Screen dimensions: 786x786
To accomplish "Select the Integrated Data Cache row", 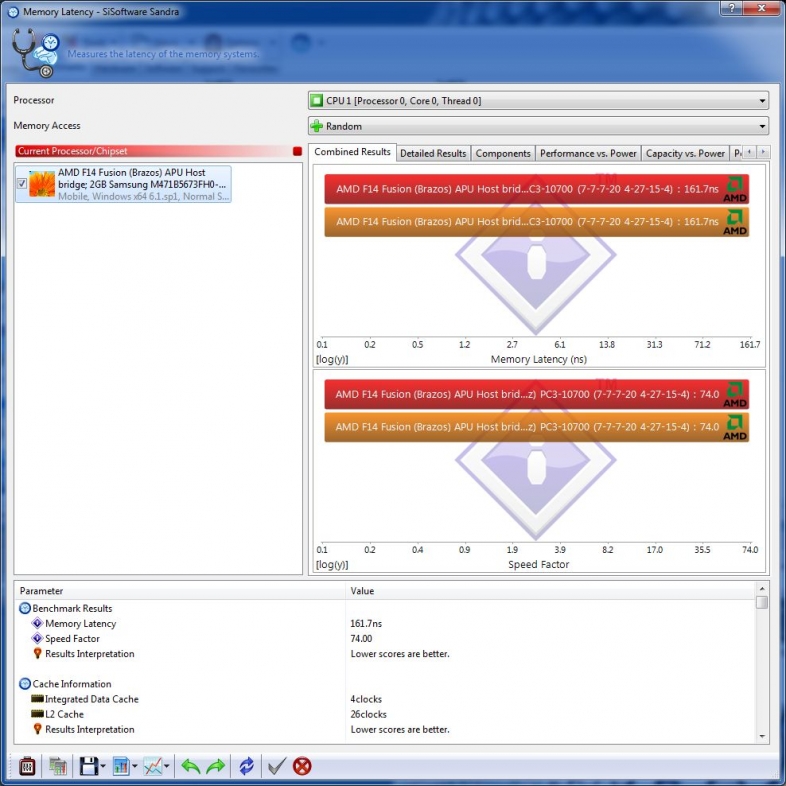I will click(x=384, y=699).
